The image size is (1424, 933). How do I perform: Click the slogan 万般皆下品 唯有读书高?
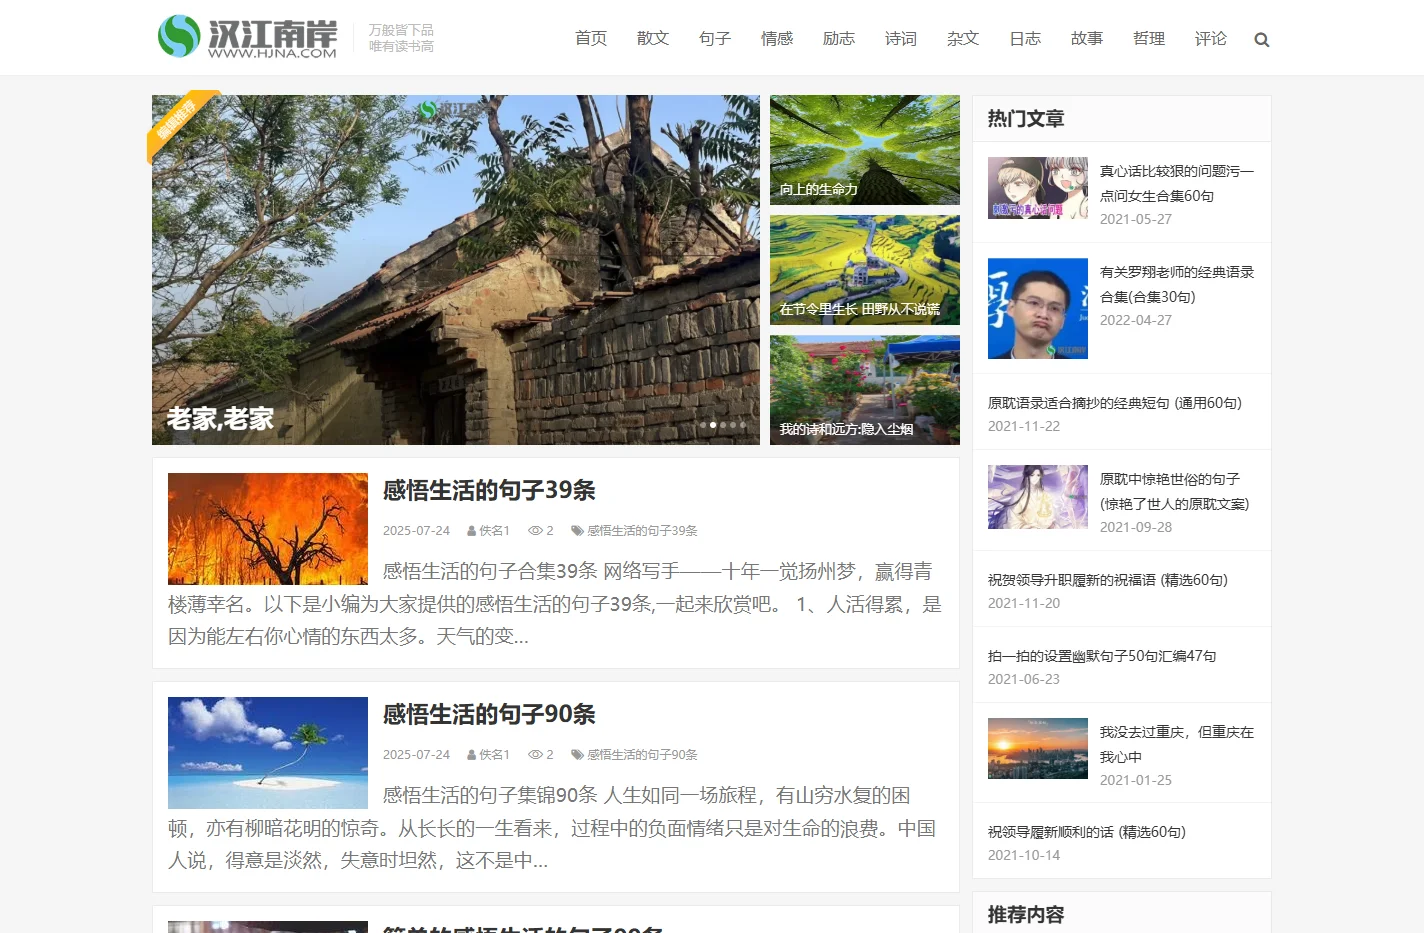click(x=401, y=38)
